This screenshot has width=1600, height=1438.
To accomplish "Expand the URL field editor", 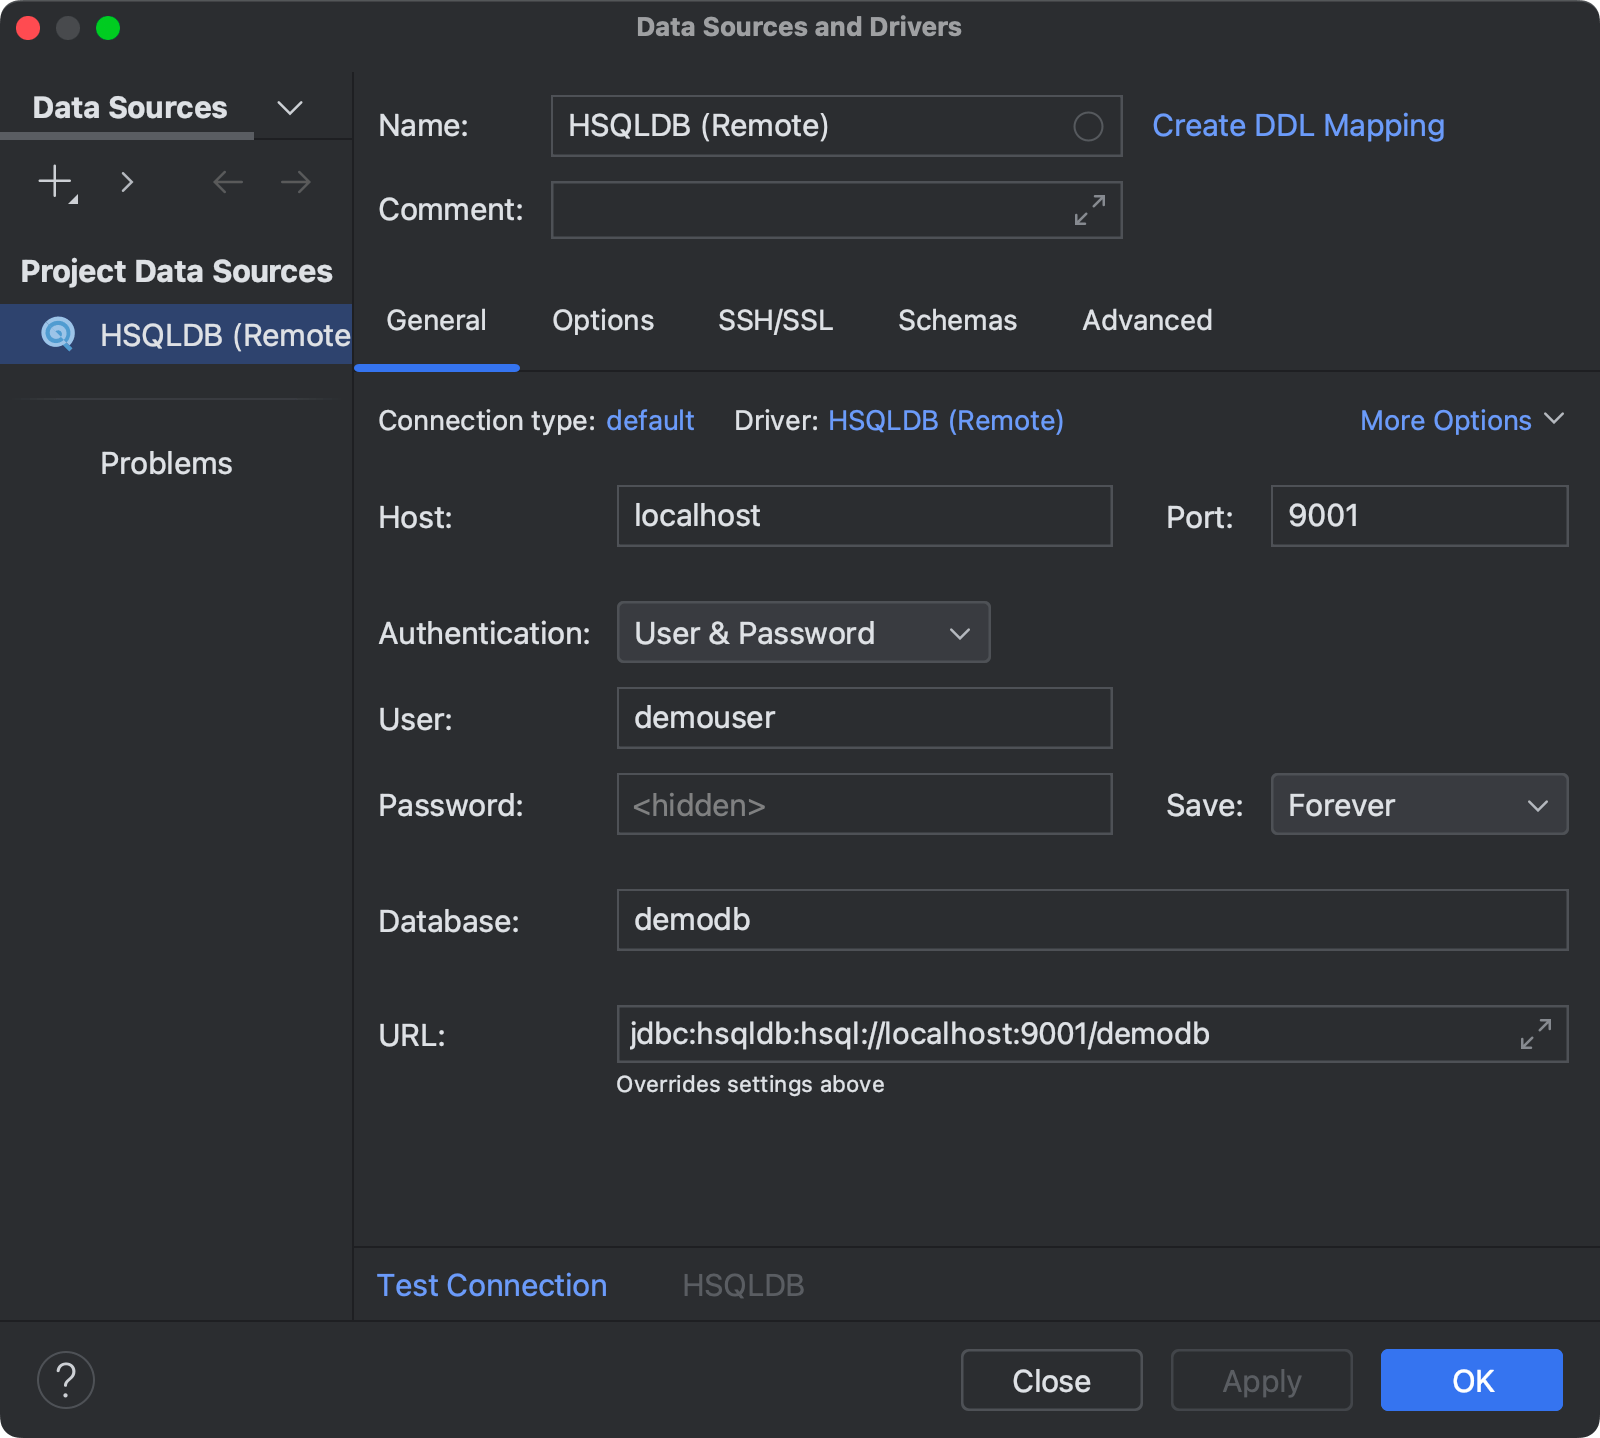I will (1537, 1034).
